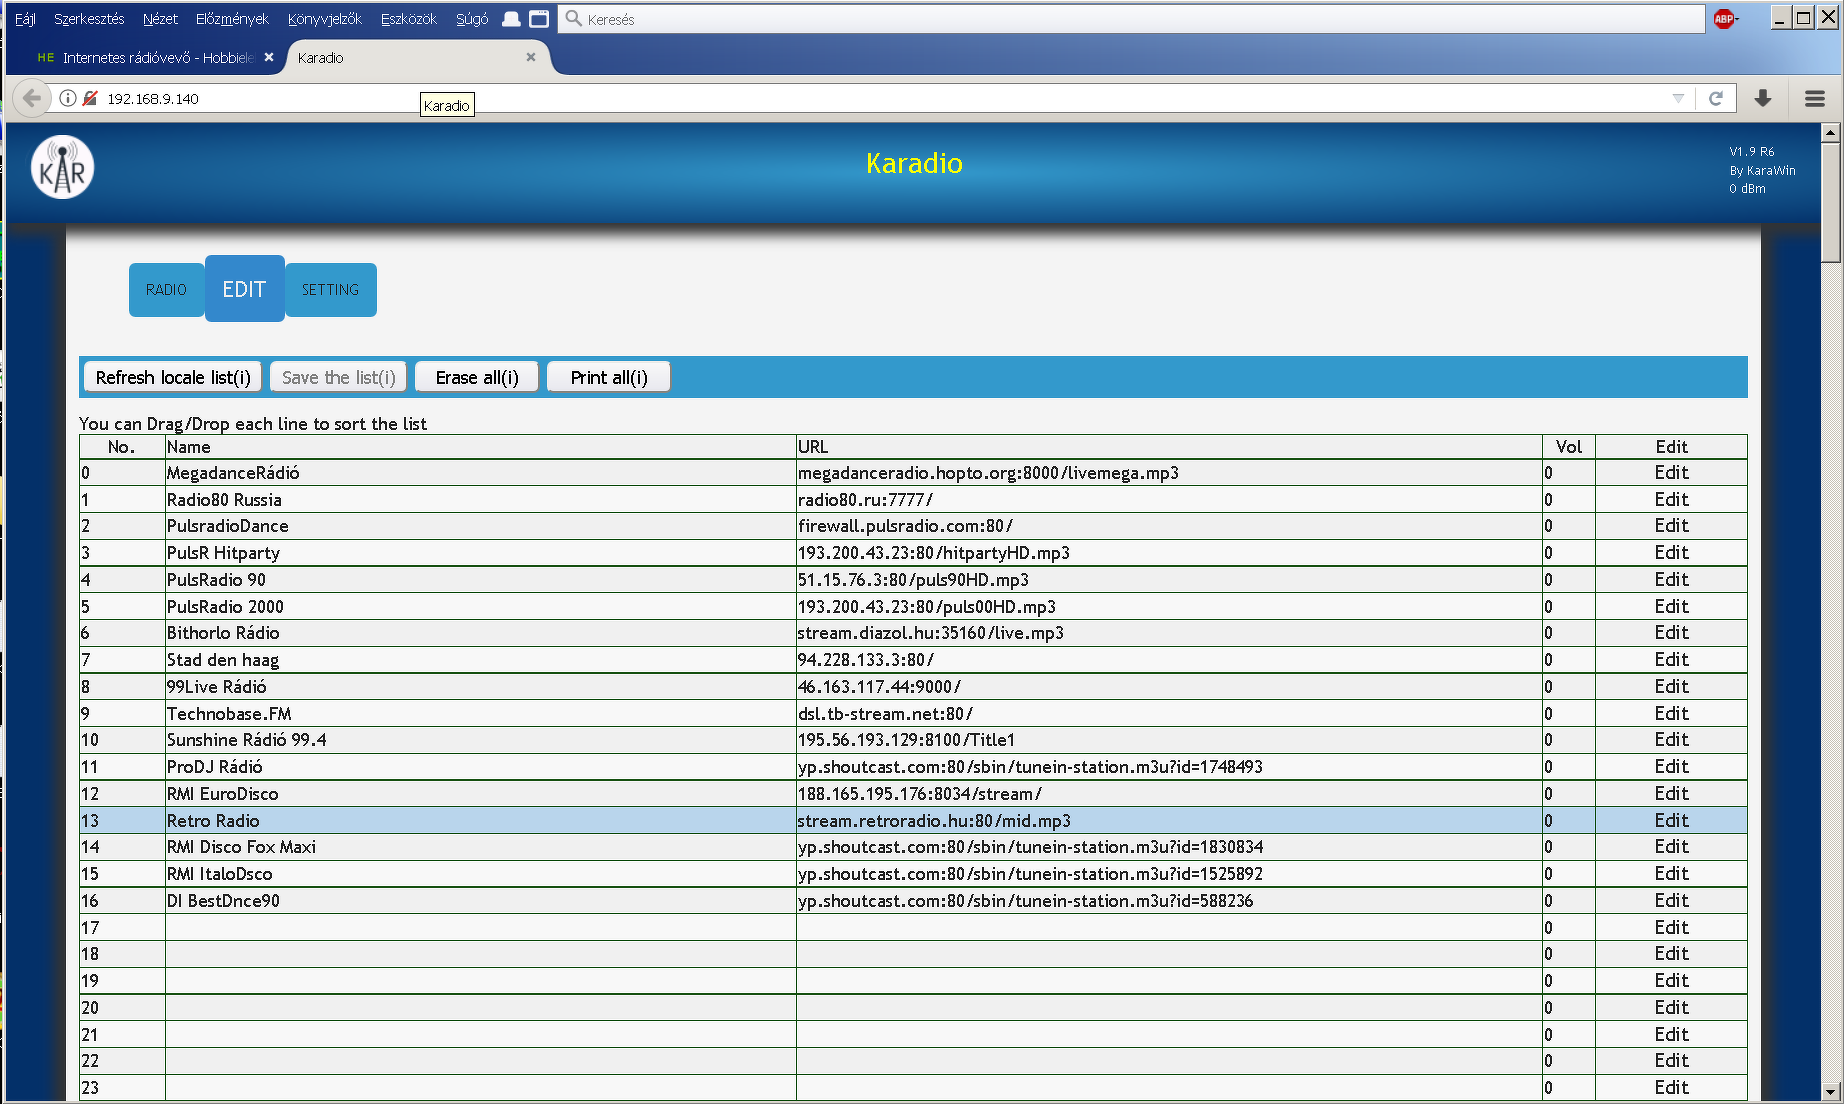Click Edit for Radio80 Russia row

[x=1671, y=500]
